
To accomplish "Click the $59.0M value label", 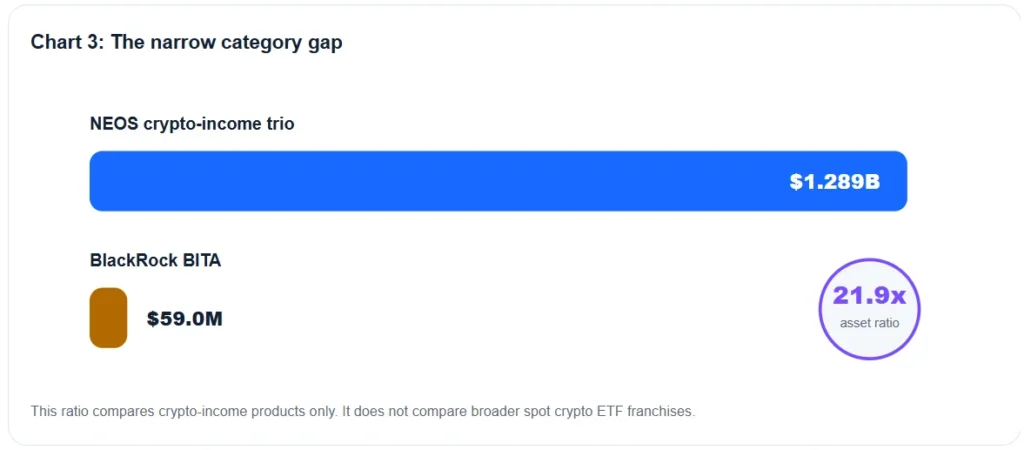I will (185, 319).
